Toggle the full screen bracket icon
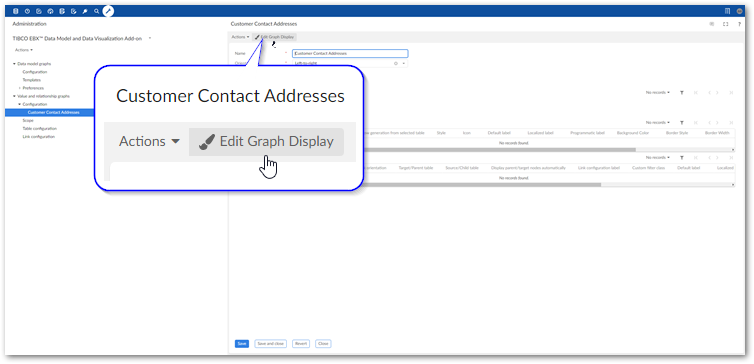The height and width of the screenshot is (364, 754). (726, 24)
